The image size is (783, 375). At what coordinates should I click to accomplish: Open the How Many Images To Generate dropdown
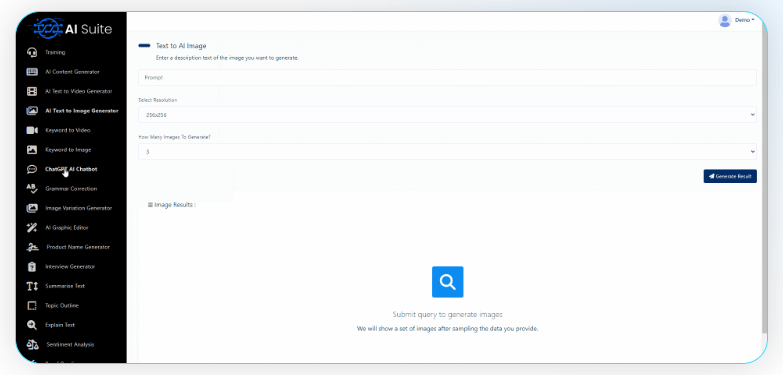(447, 152)
